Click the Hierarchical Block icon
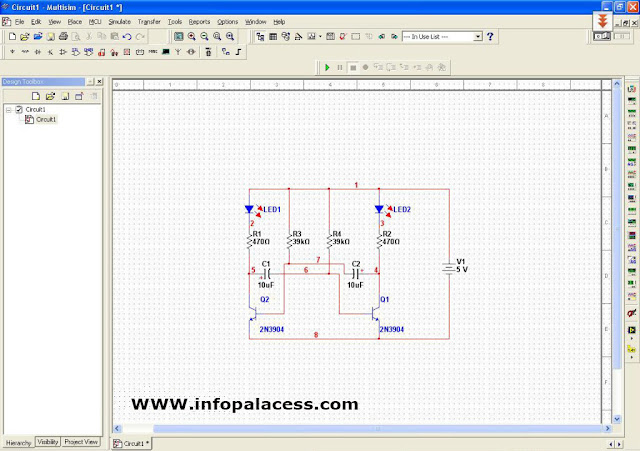The height and width of the screenshot is (451, 640). click(x=225, y=52)
